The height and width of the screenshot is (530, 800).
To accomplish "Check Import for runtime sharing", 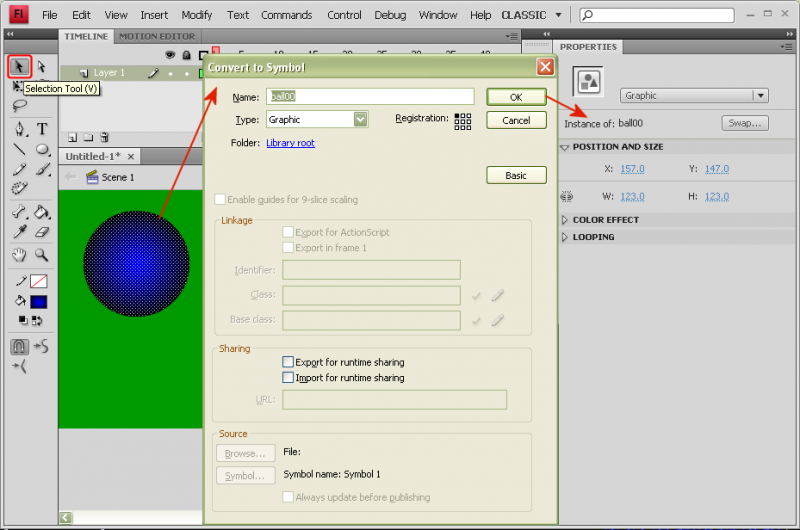I will coord(288,377).
